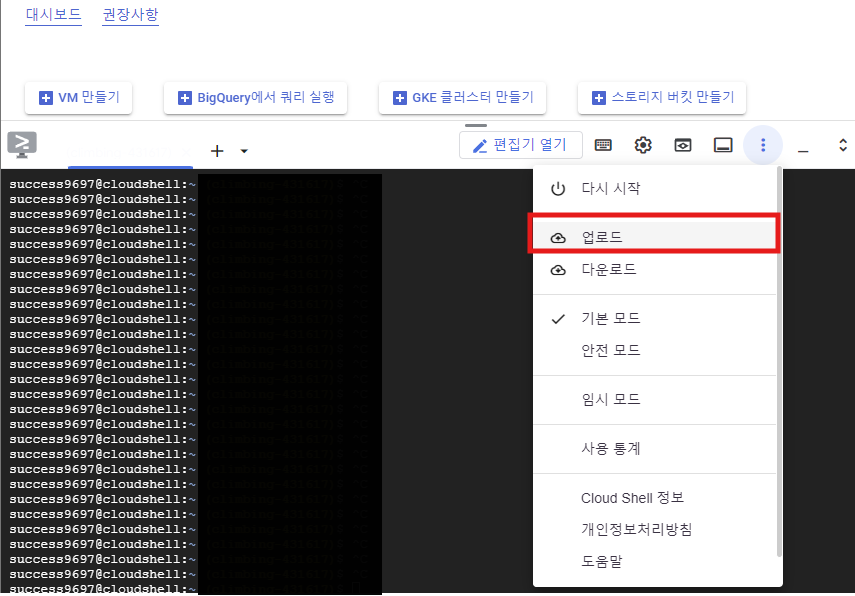Select 다시 시작 from the menu

[x=654, y=189]
